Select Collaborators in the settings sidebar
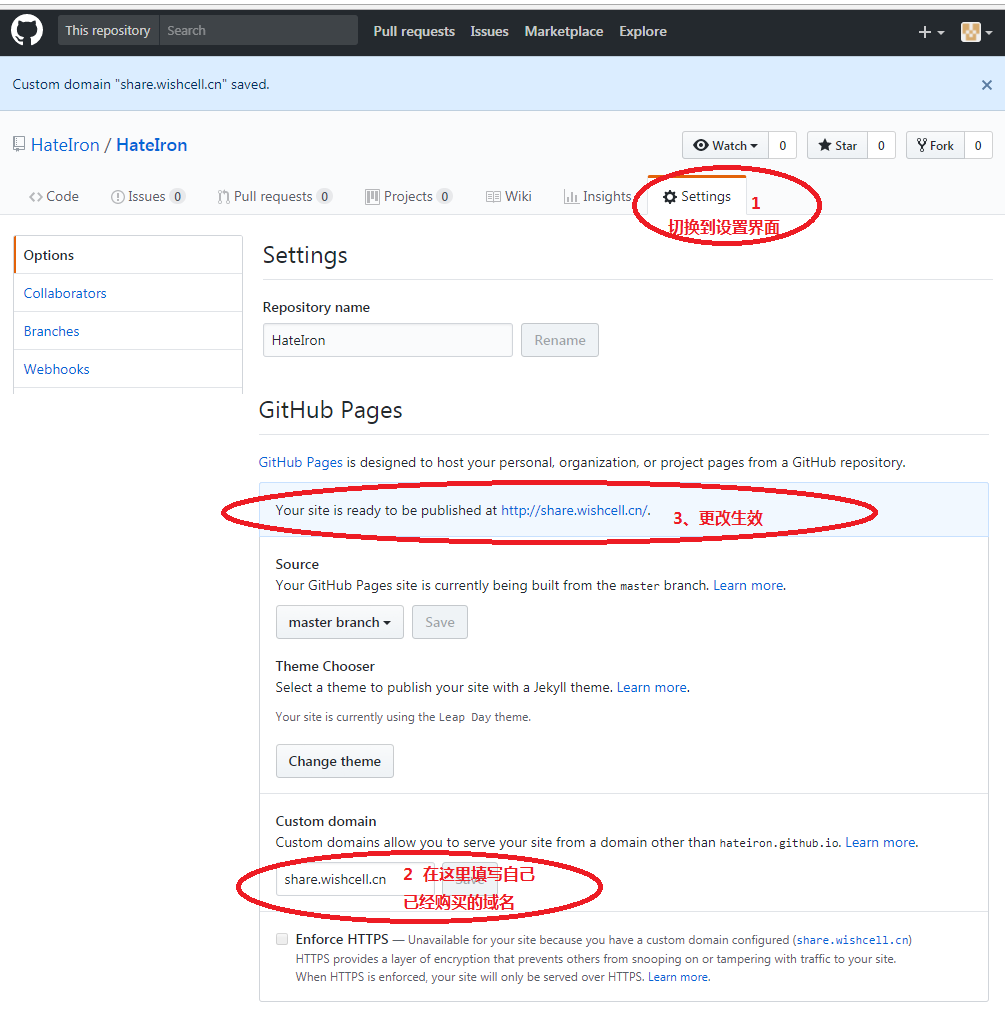1005x1012 pixels. point(65,293)
